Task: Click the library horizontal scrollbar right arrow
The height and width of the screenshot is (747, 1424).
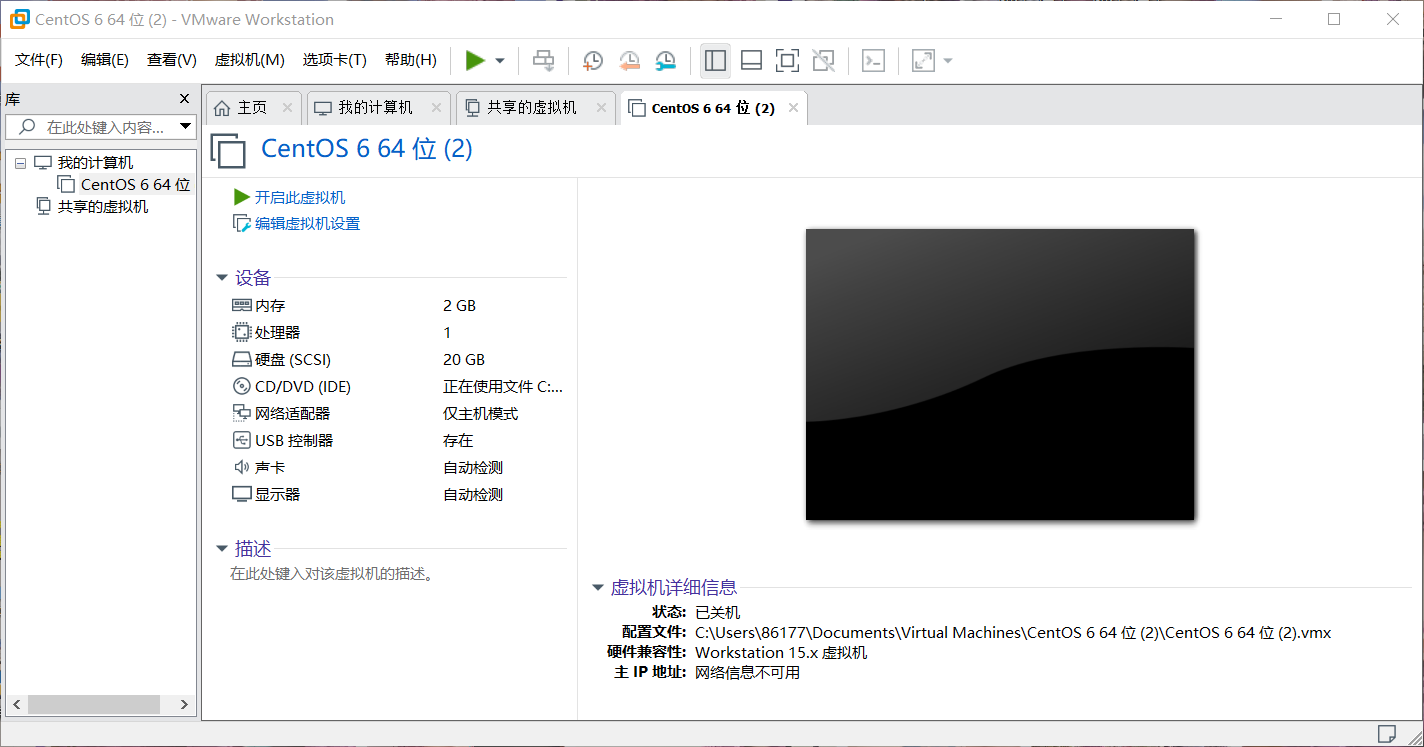Action: point(184,704)
